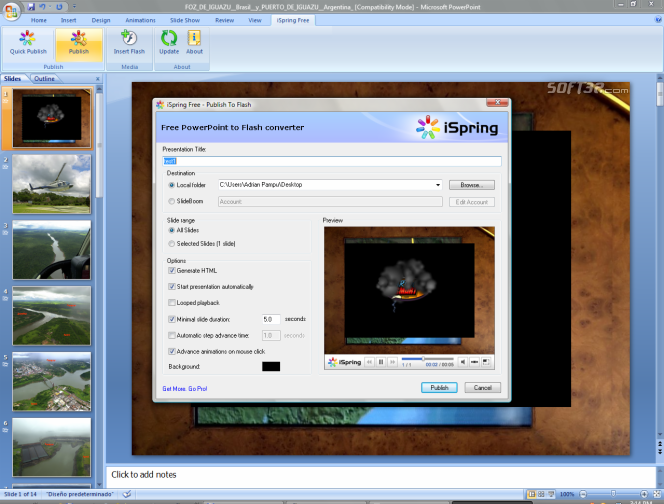The image size is (664, 504).
Task: Click the PowerPoint zoom slider handle
Action: click(613, 494)
